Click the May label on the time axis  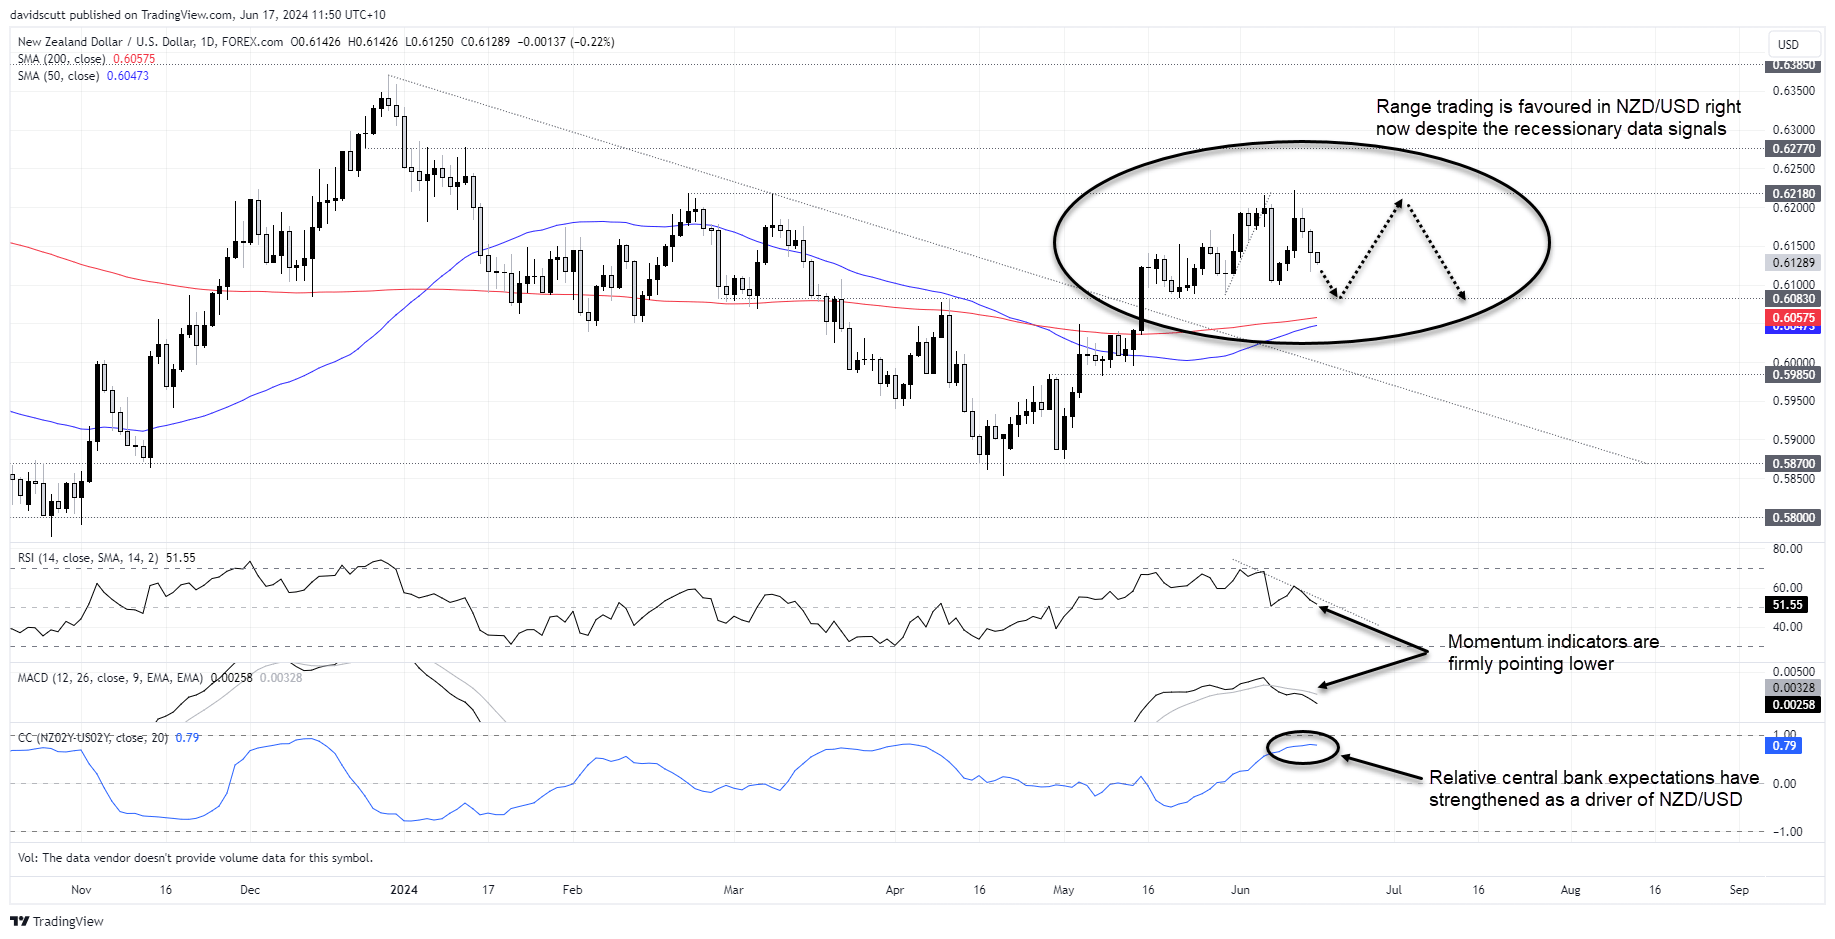point(1064,890)
